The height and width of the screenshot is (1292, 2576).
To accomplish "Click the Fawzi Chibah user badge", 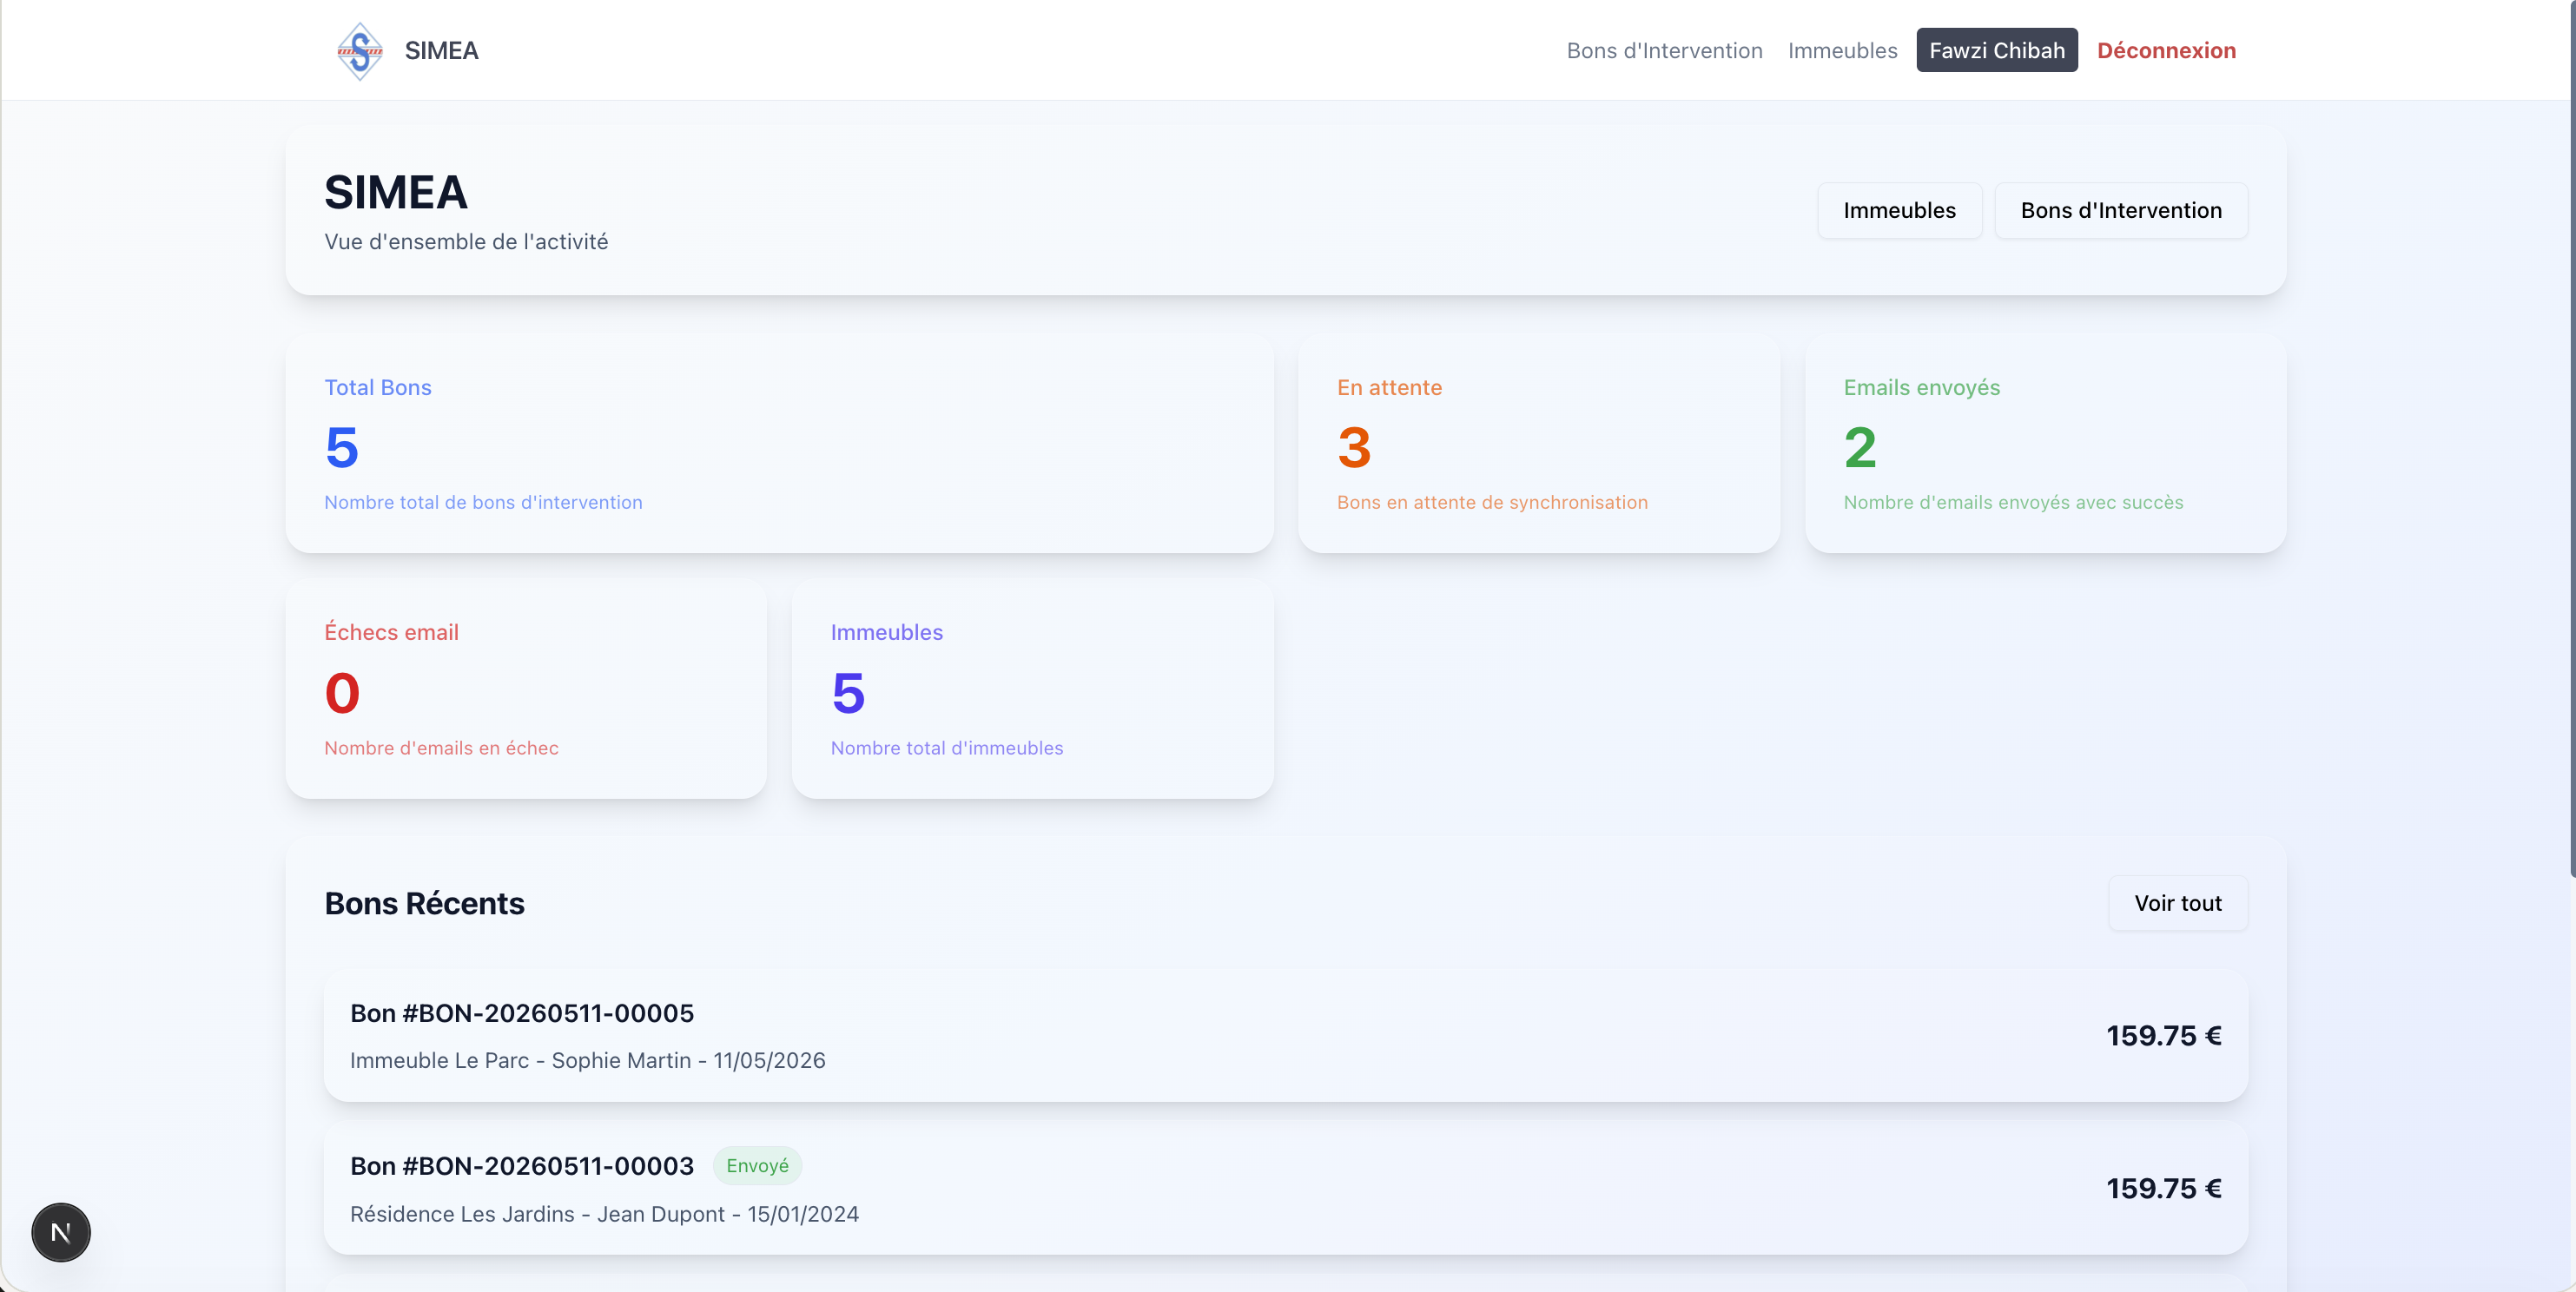I will pos(1996,51).
